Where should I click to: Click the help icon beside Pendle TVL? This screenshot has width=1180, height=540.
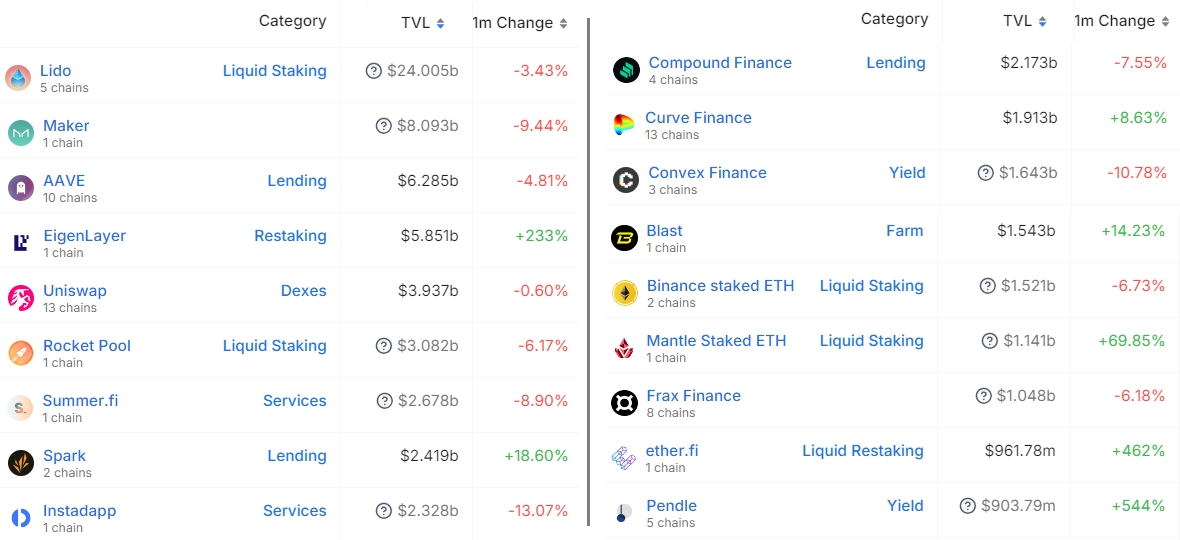(968, 506)
